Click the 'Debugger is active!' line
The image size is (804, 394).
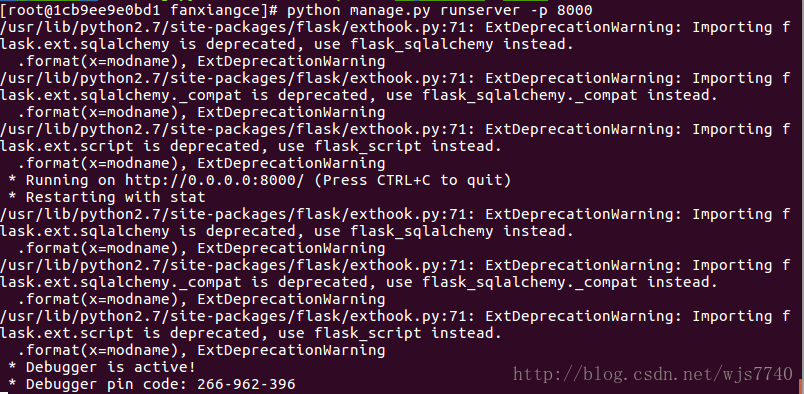pyautogui.click(x=102, y=367)
